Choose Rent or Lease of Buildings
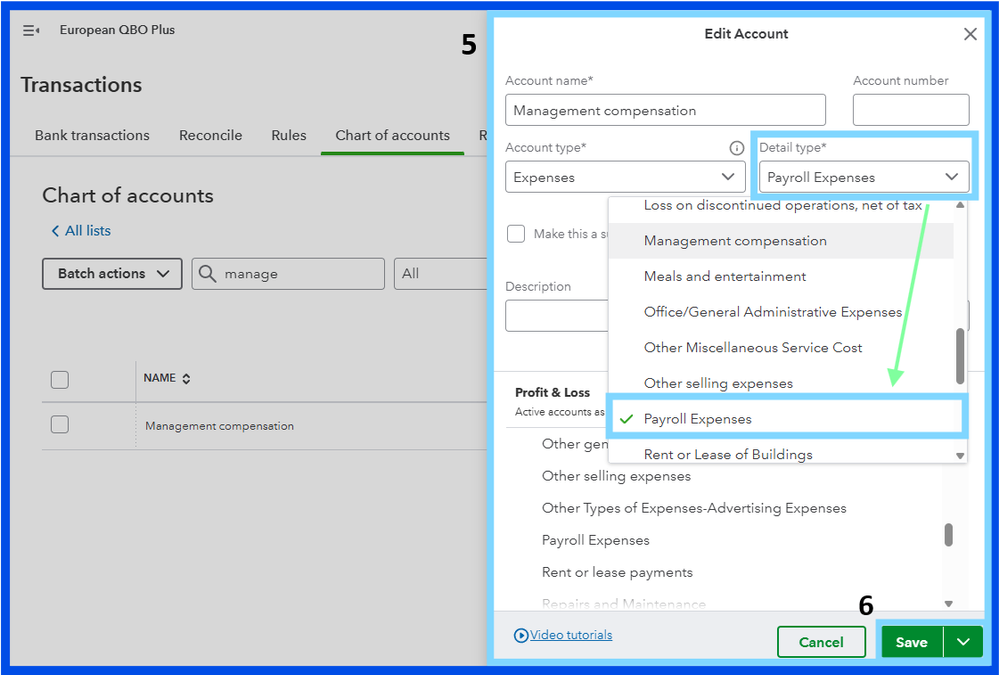The image size is (999, 675). pyautogui.click(x=781, y=454)
